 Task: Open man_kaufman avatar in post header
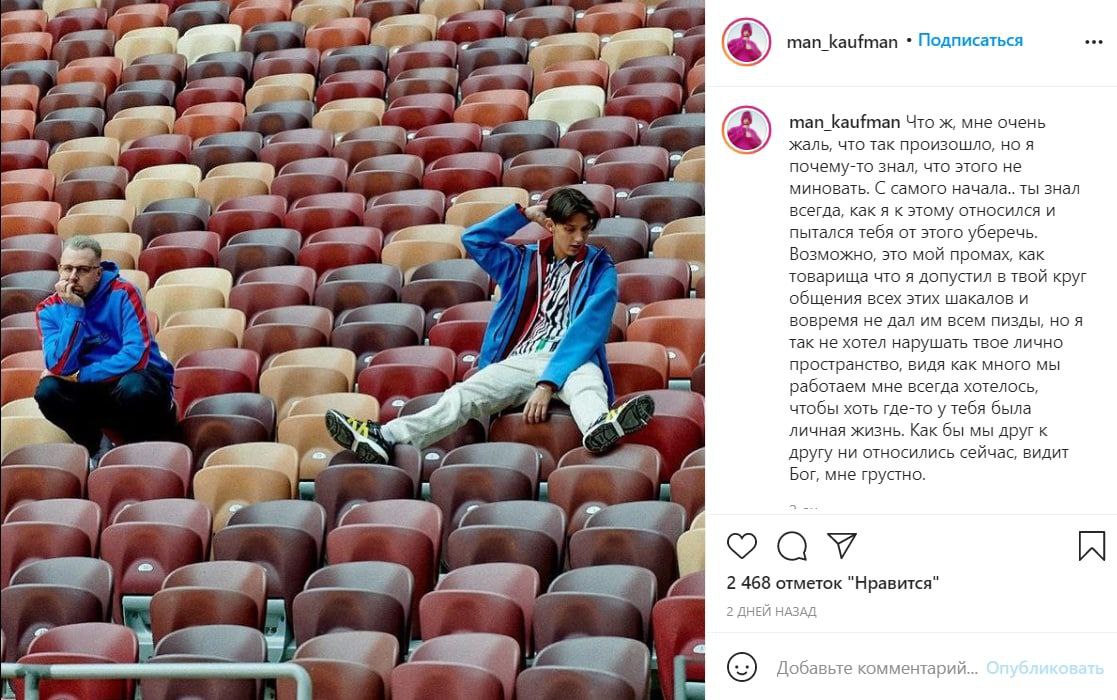747,42
